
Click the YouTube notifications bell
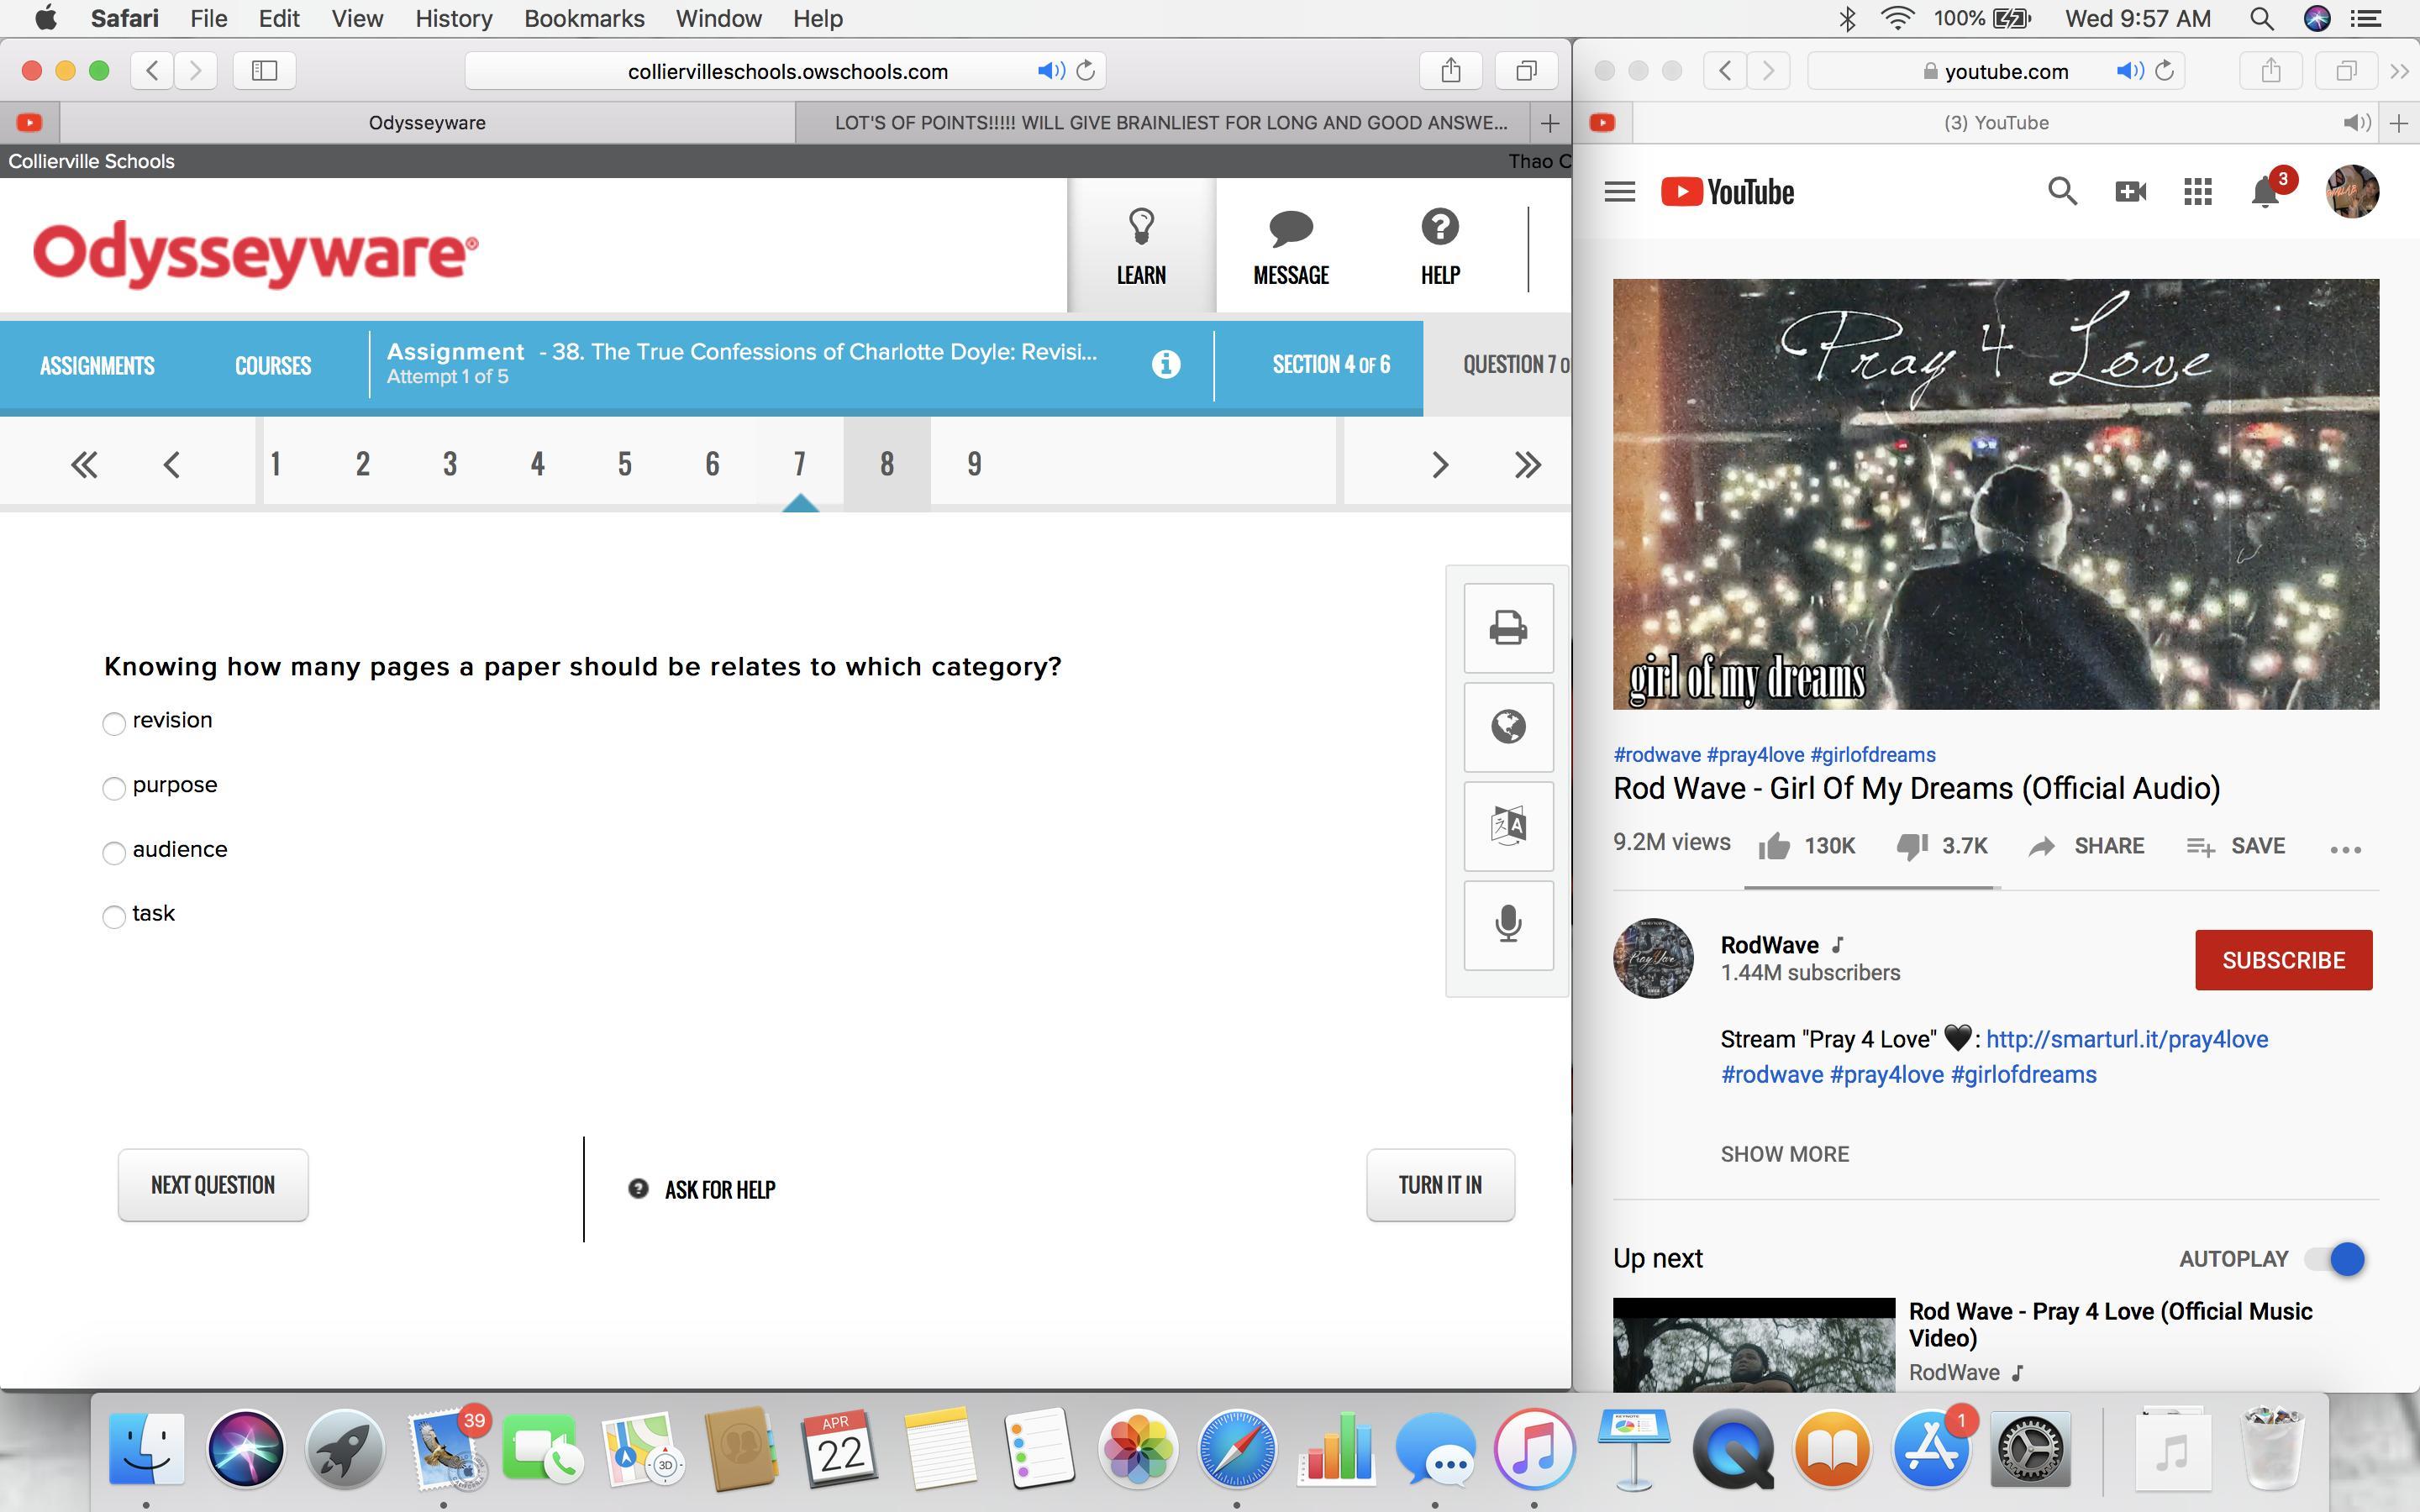tap(2265, 192)
